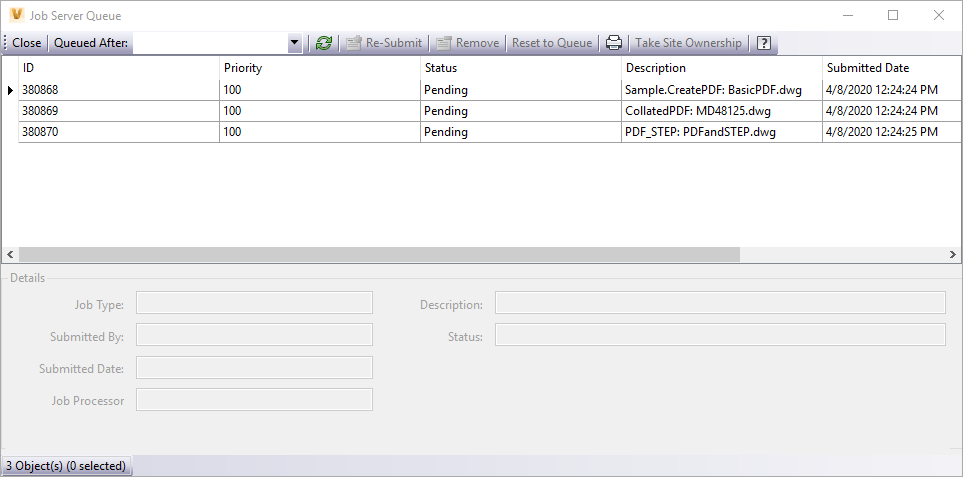Click the green Refresh icon

point(323,43)
